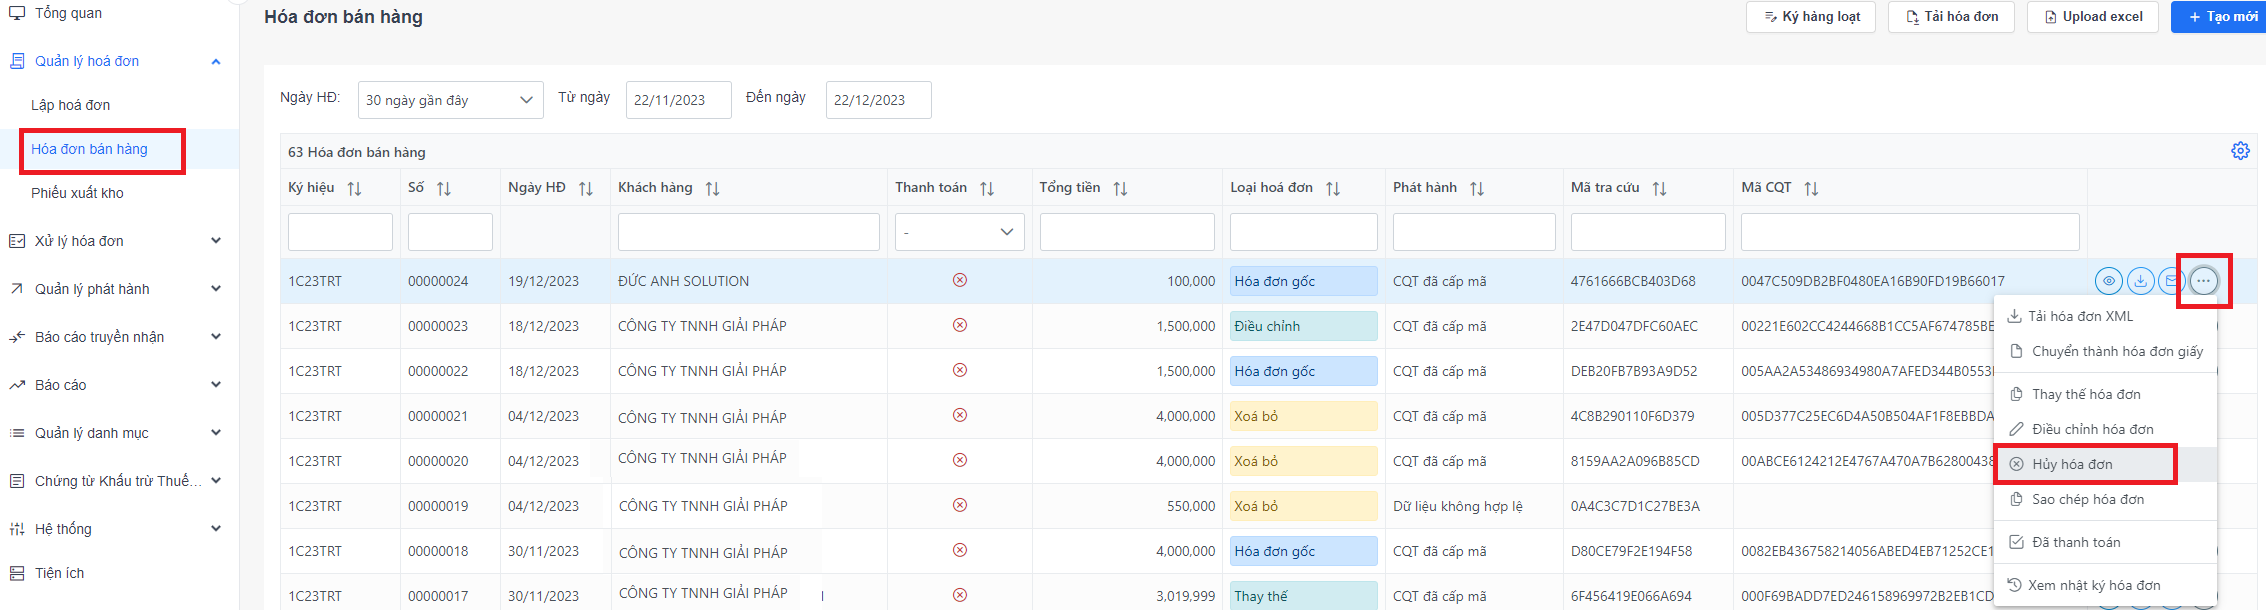The image size is (2266, 610).
Task: Focus the Loại hoá đơn filter input
Action: 1304,232
